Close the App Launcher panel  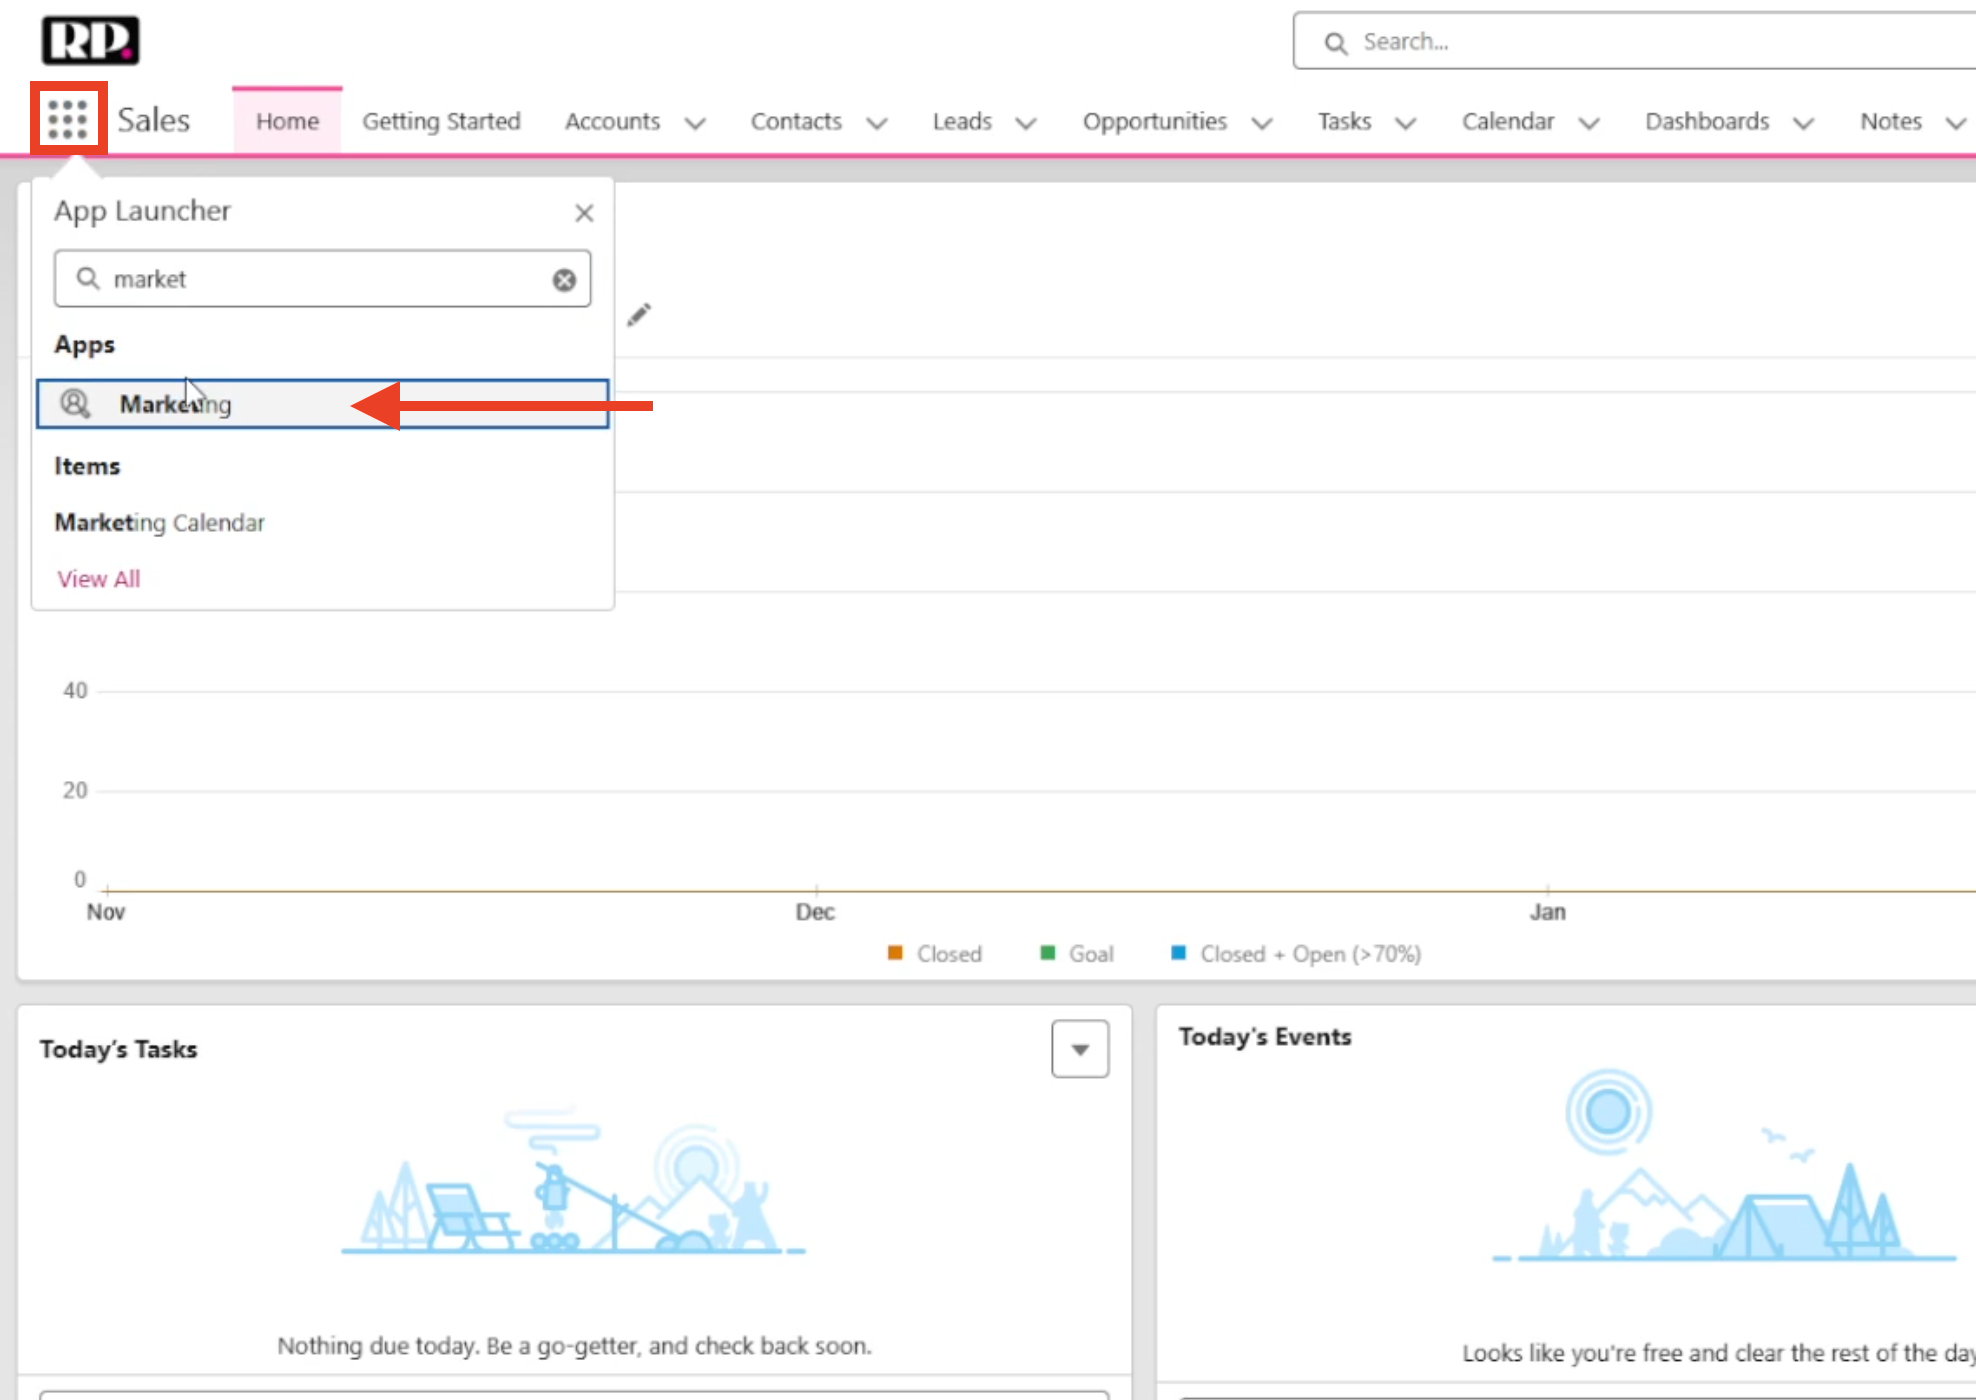[584, 213]
